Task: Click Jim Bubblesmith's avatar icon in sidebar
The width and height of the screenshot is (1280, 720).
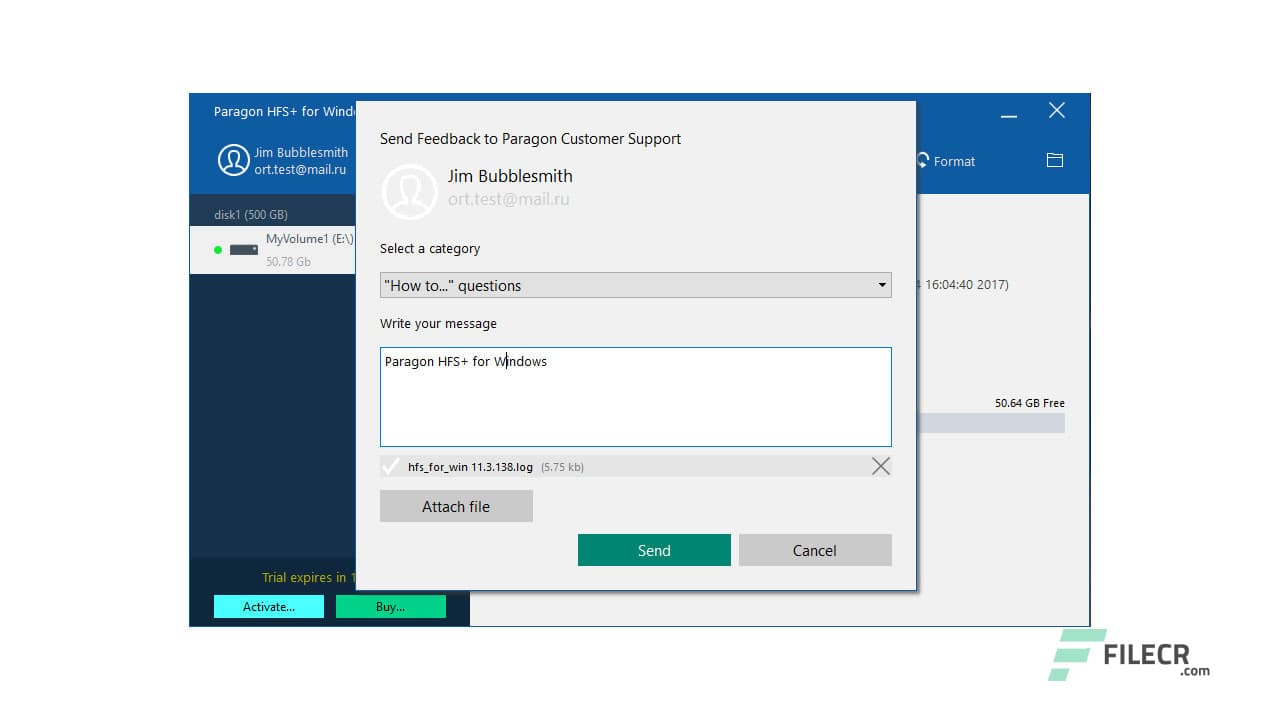Action: click(232, 160)
